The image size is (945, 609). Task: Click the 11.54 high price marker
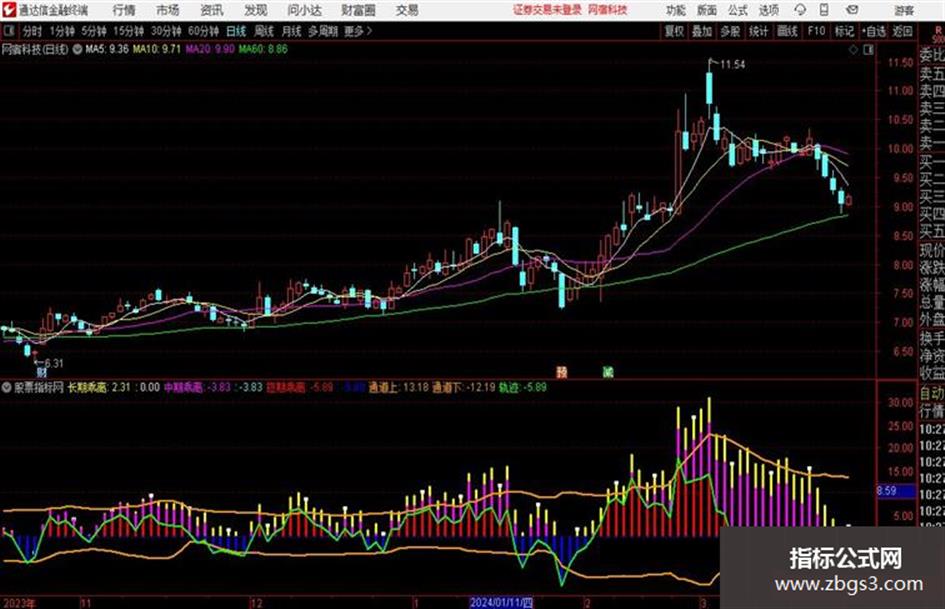point(732,65)
